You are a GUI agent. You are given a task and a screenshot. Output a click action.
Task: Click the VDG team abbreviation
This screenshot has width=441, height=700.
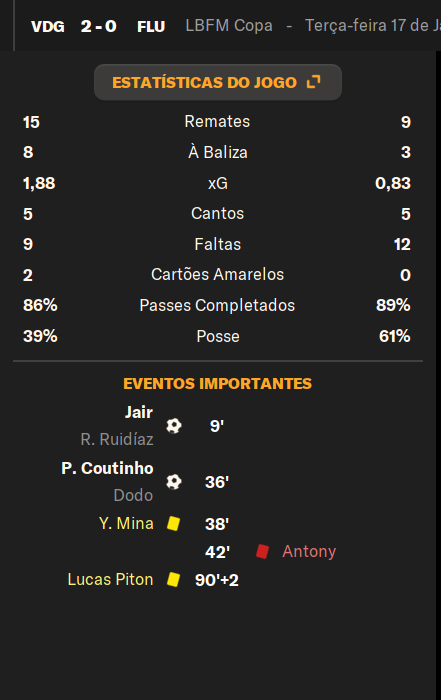48,27
